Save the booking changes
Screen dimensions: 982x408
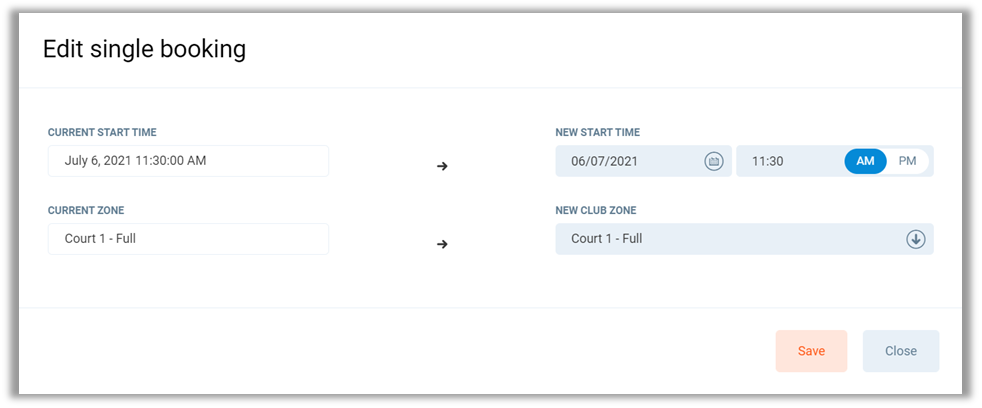[x=811, y=351]
